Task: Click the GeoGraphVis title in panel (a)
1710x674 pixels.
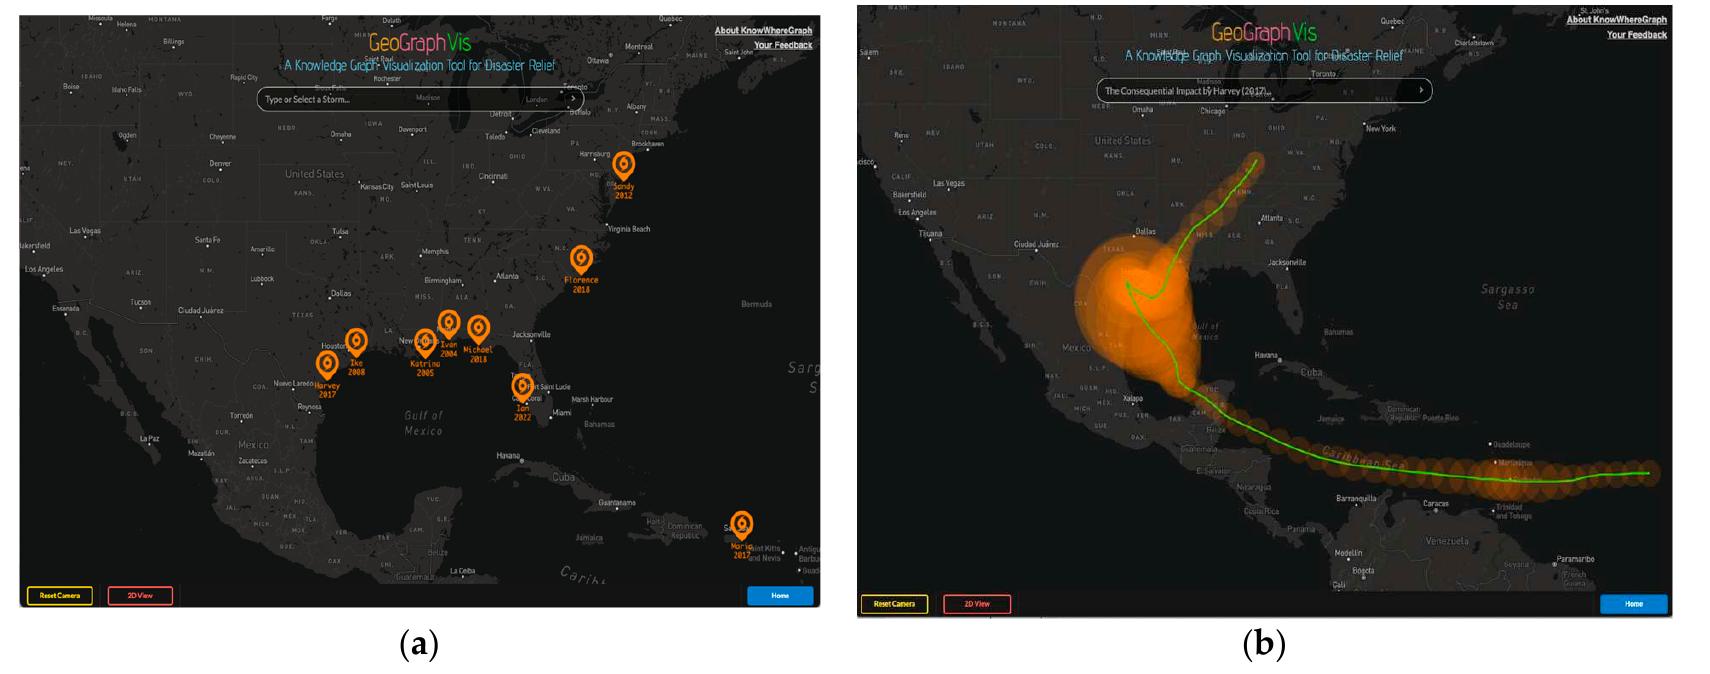Action: point(420,43)
